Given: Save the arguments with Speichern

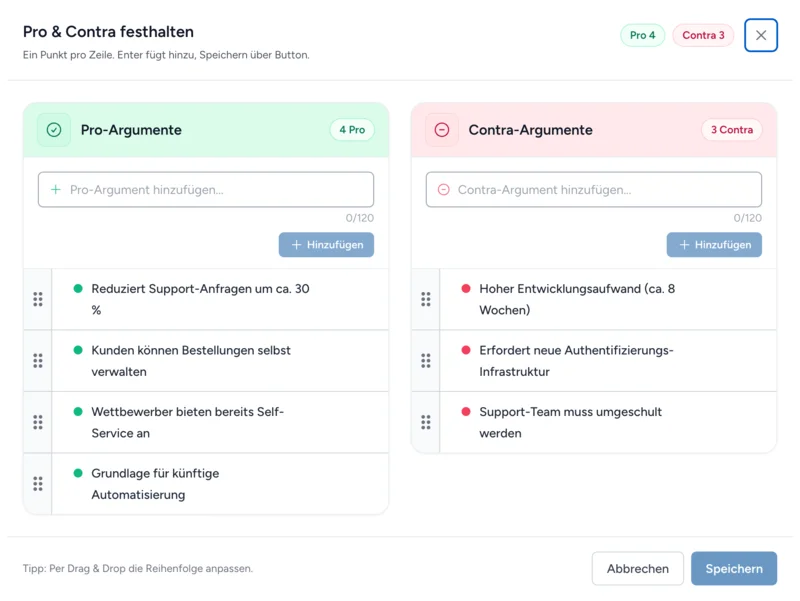Looking at the screenshot, I should pos(734,569).
